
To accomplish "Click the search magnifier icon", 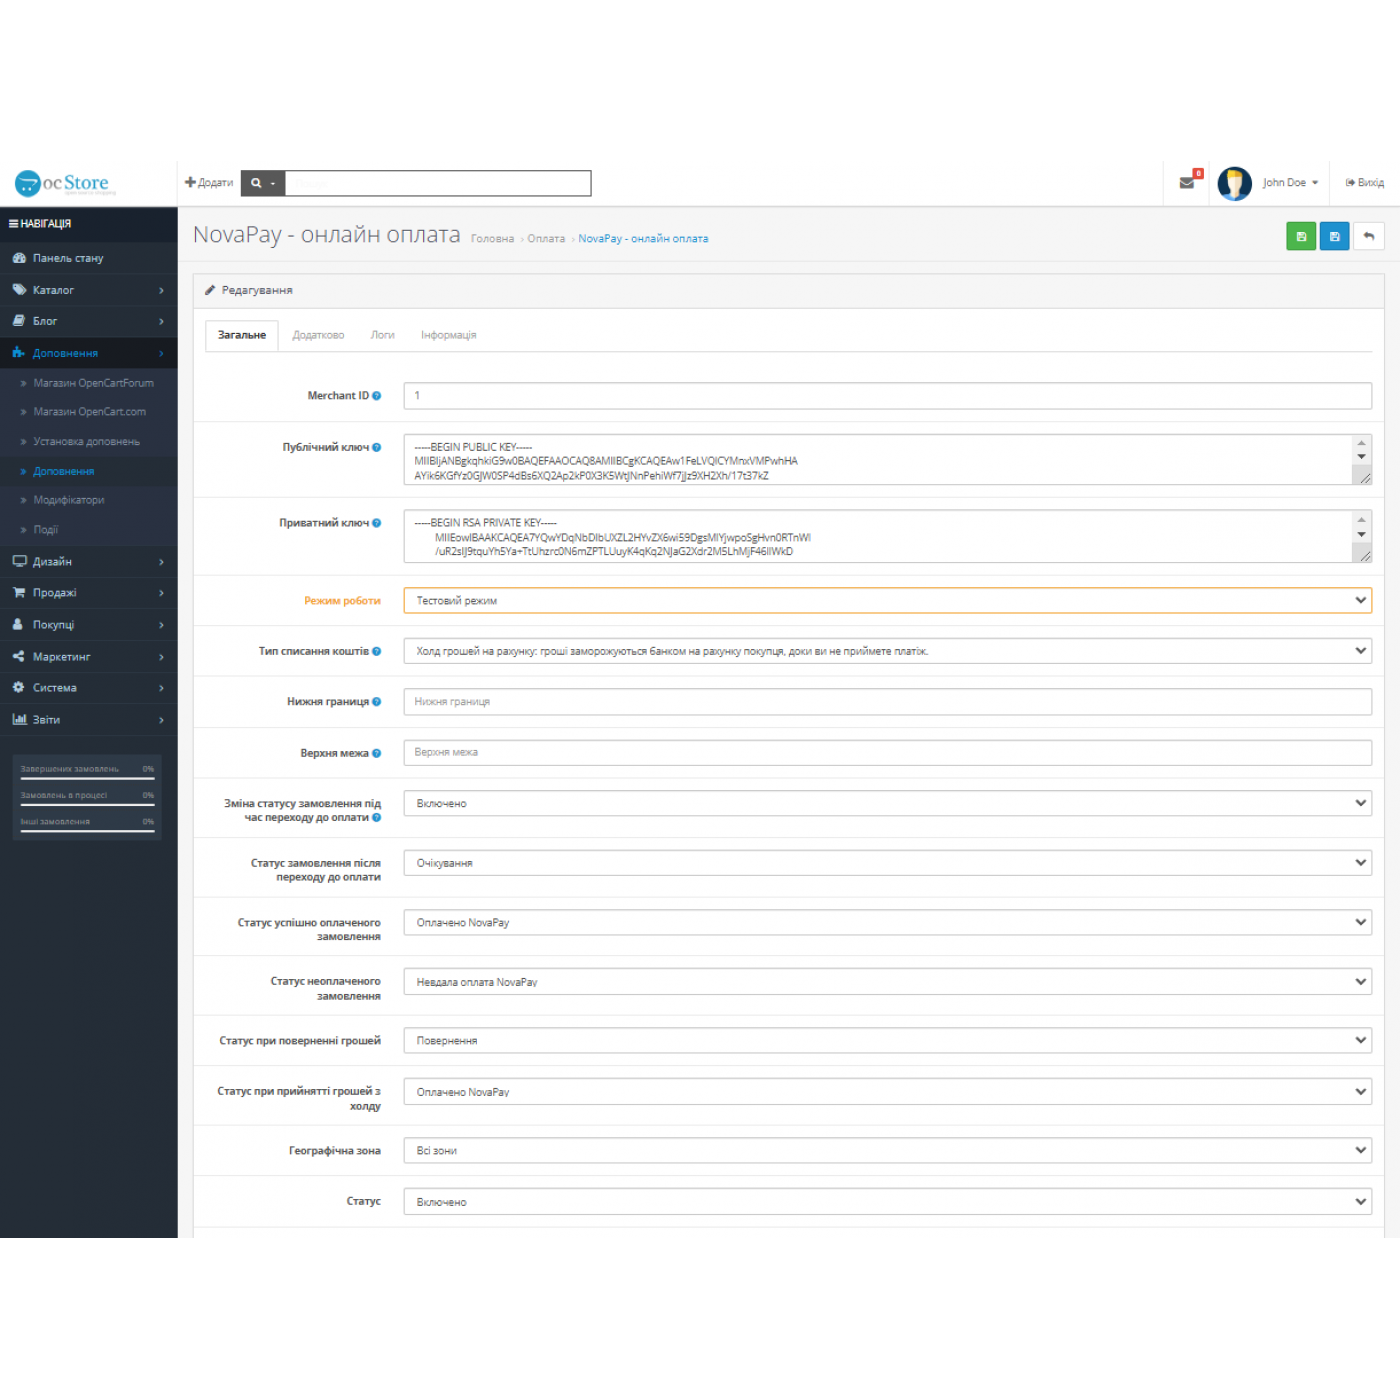I will (x=256, y=183).
